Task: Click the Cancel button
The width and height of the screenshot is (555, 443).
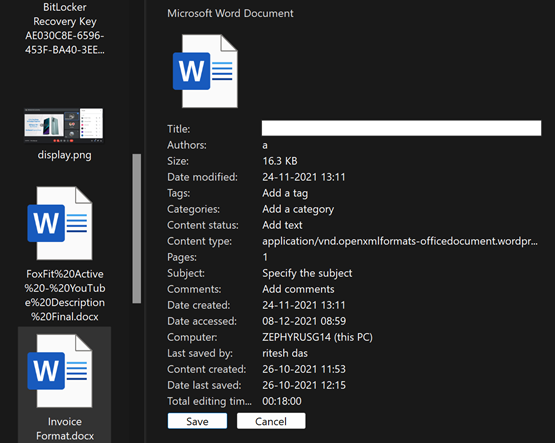Action: (x=271, y=421)
